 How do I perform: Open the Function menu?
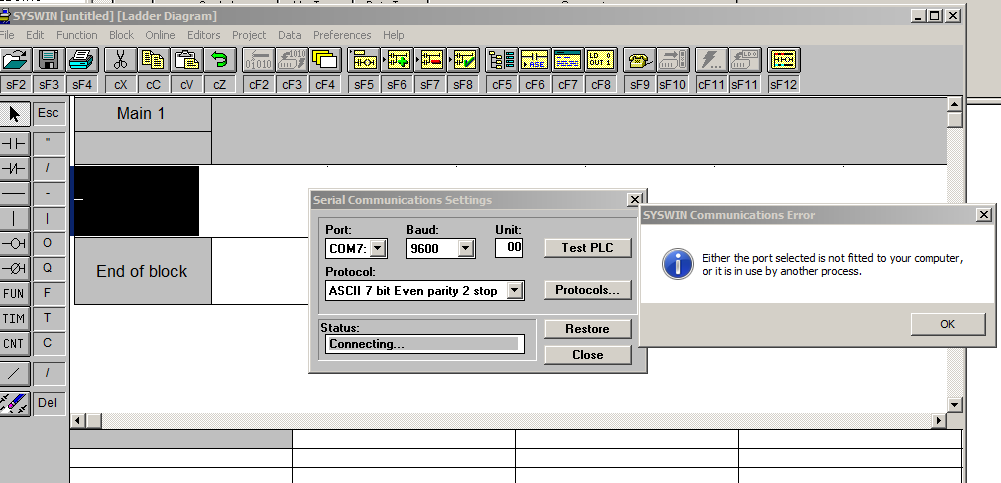(x=77, y=35)
